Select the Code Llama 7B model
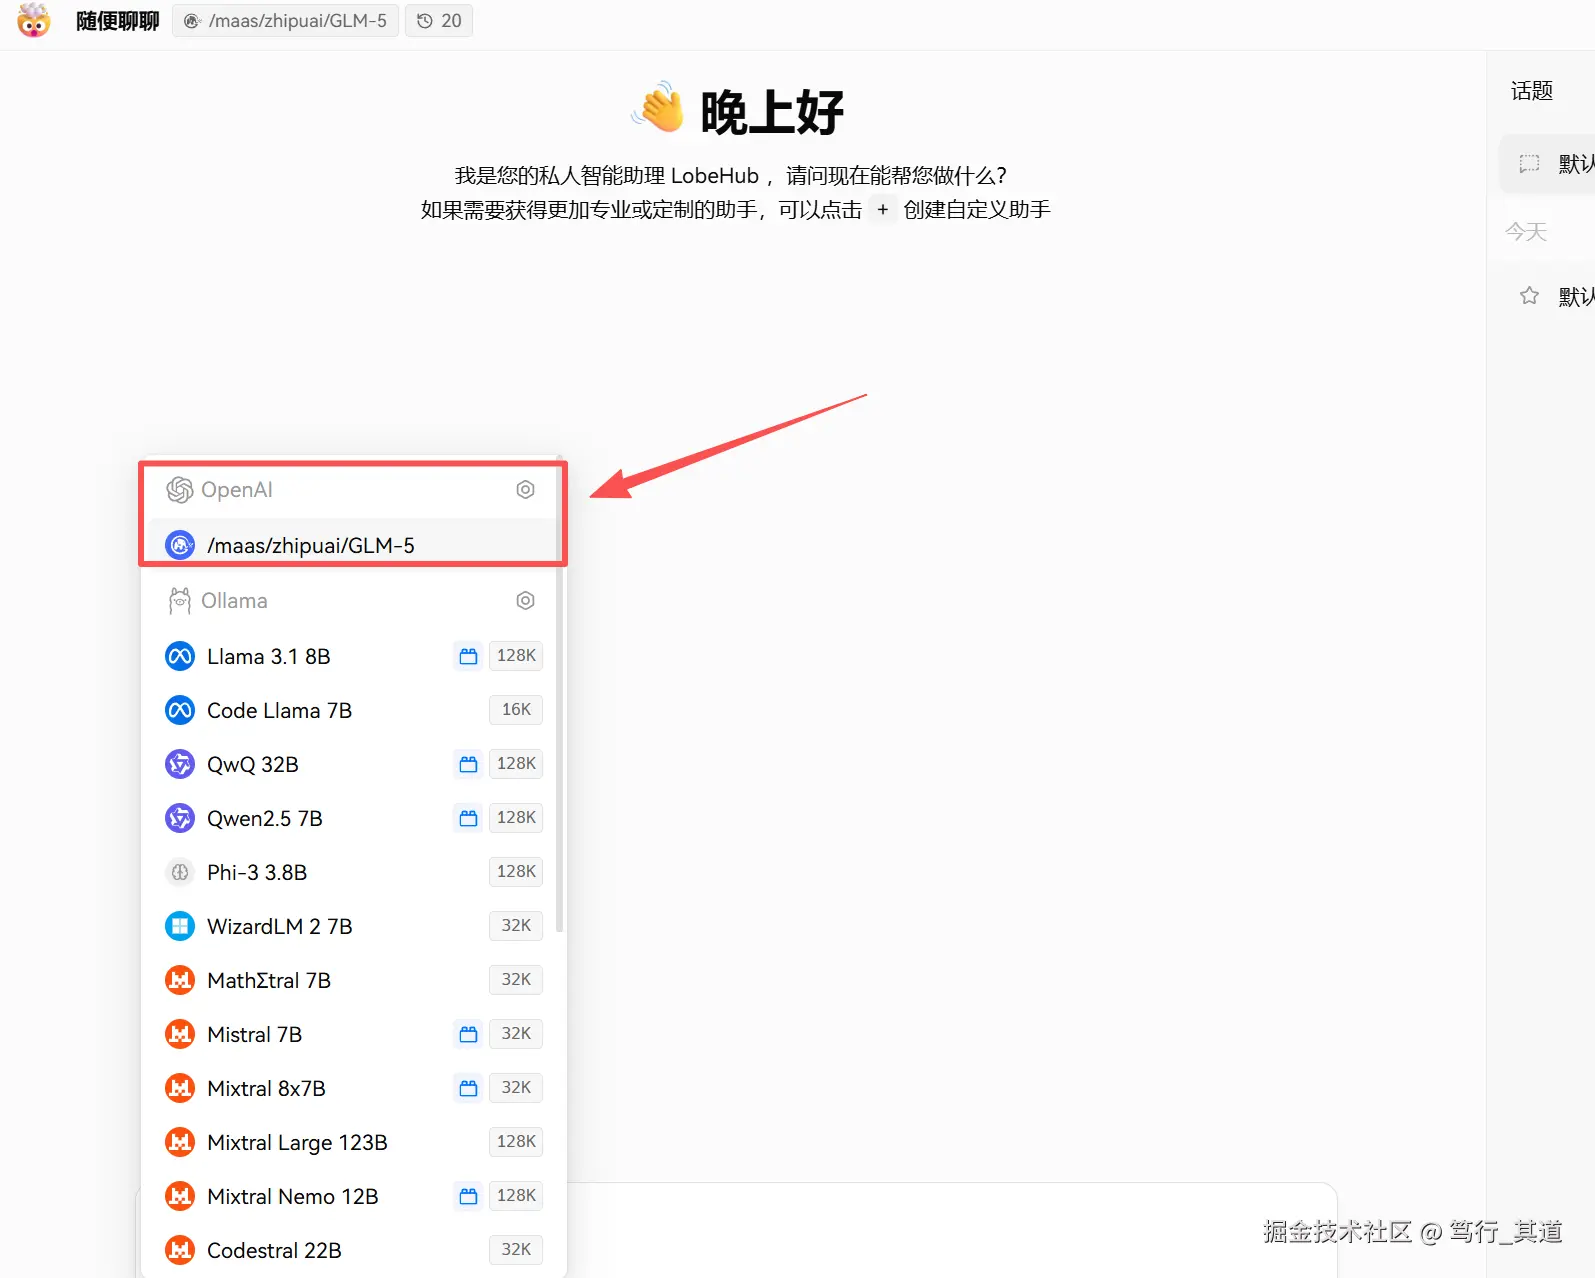 coord(353,710)
